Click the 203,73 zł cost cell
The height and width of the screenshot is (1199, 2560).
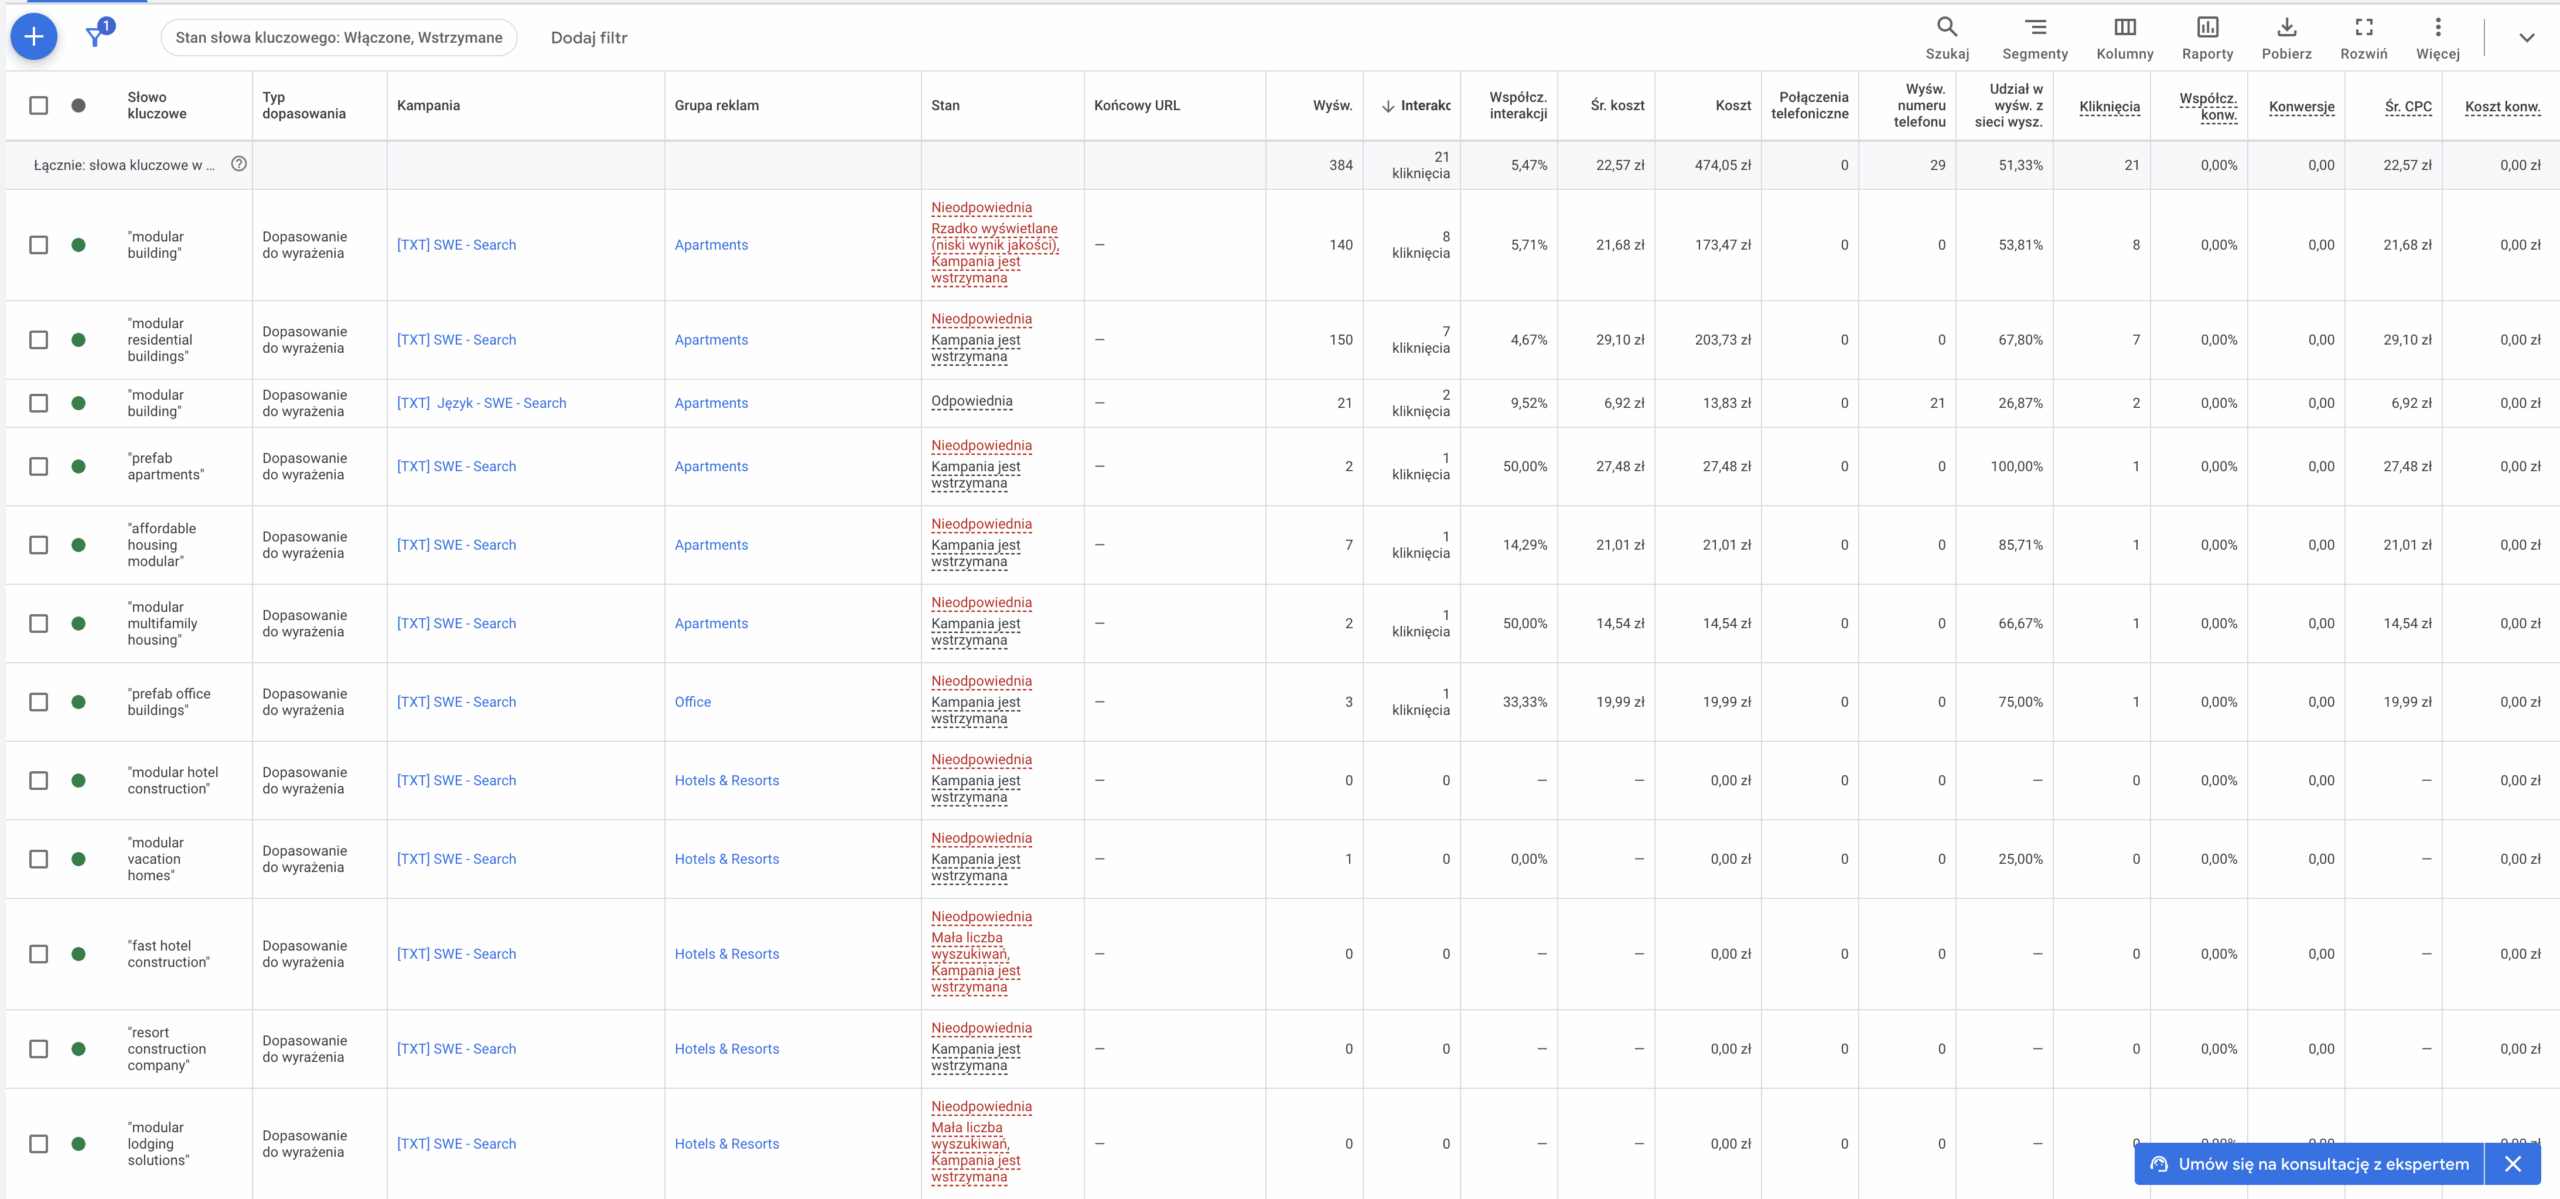coord(1722,340)
